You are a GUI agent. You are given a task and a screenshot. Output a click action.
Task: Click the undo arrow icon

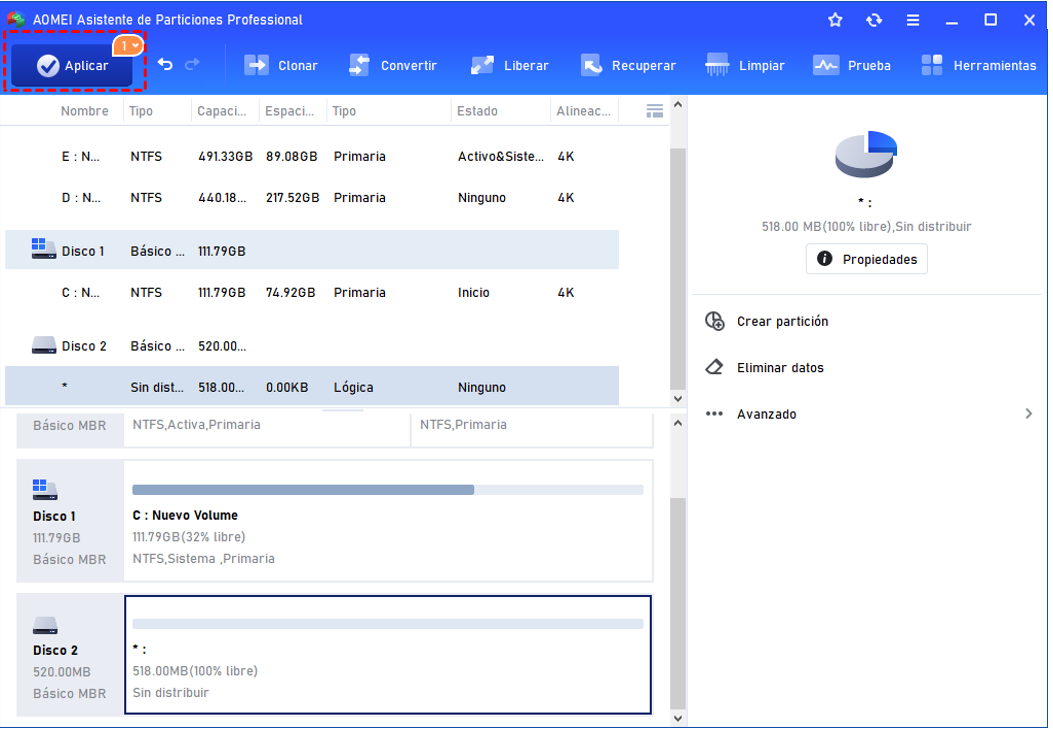pos(165,64)
